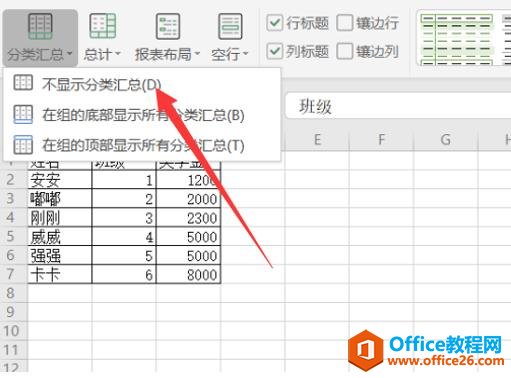Image resolution: width=511 pixels, height=378 pixels.
Task: Select column E header
Action: tap(317, 139)
